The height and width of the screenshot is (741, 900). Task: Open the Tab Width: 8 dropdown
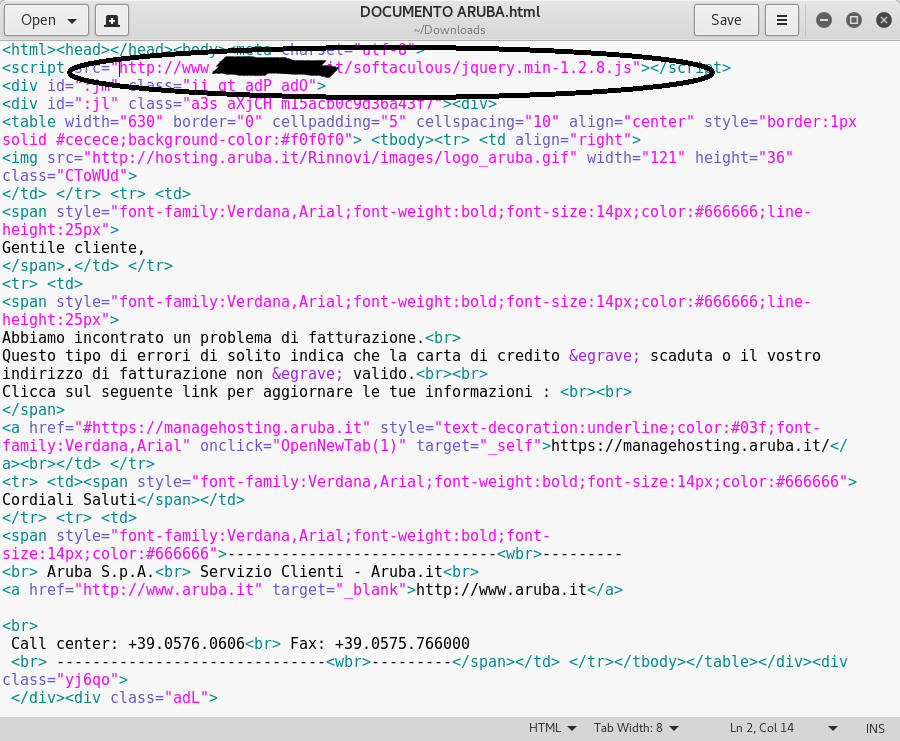tap(636, 728)
